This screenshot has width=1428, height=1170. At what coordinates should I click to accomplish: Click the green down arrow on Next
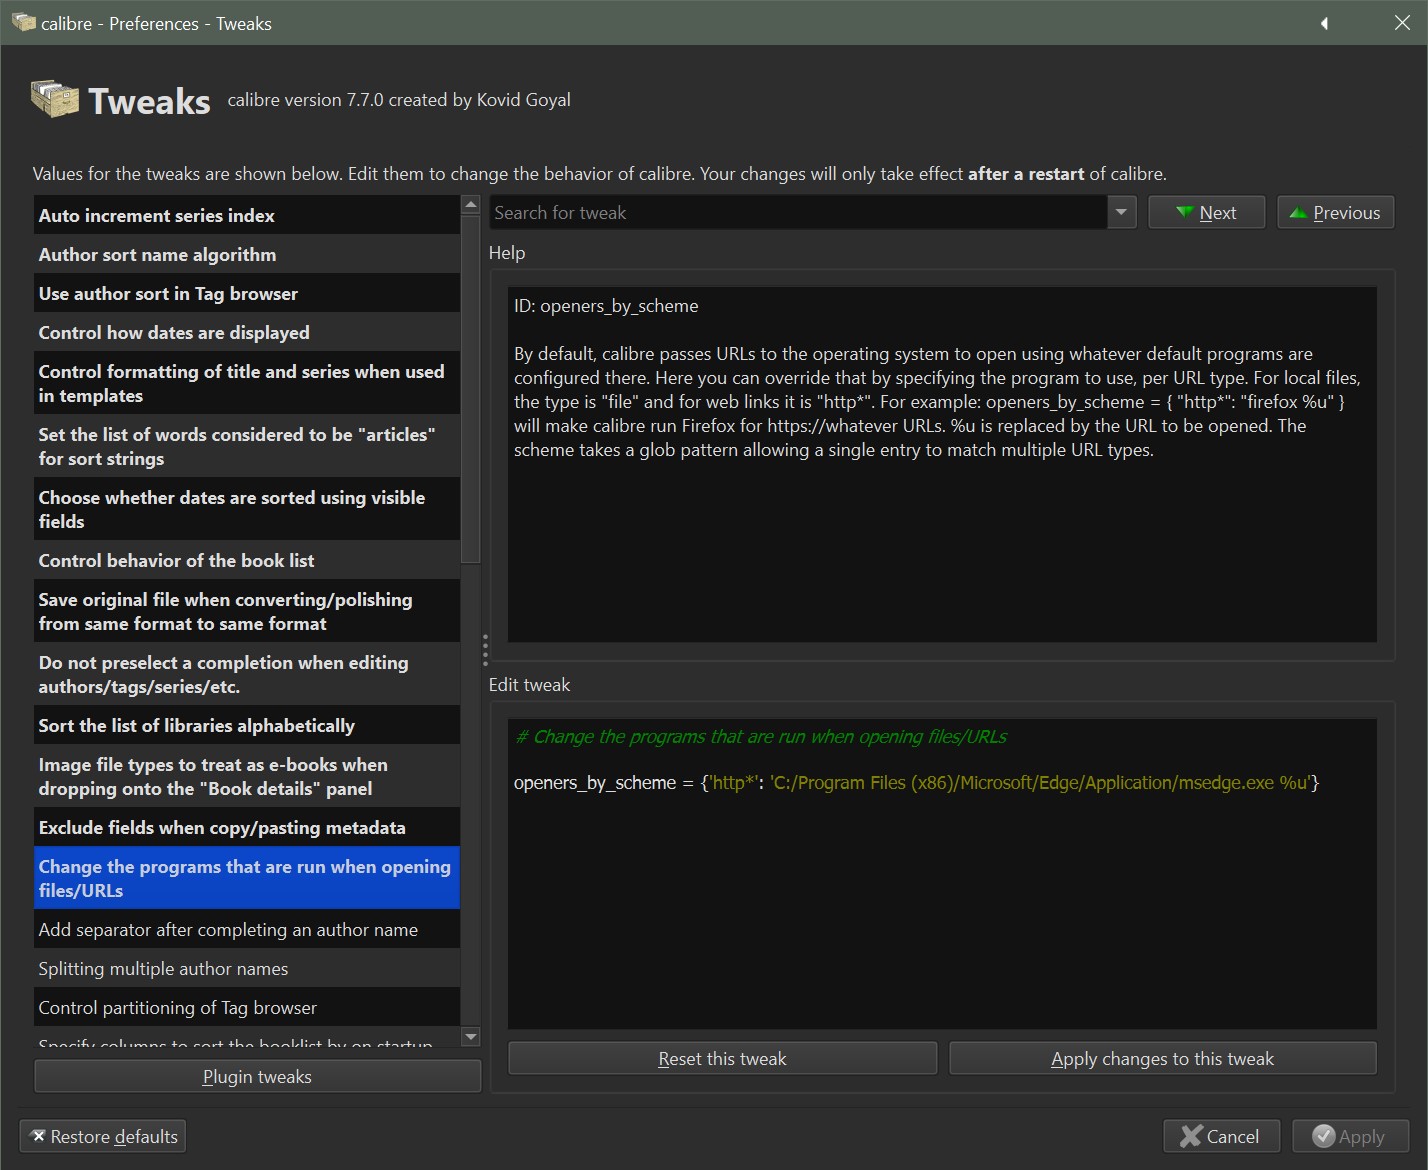(x=1185, y=212)
